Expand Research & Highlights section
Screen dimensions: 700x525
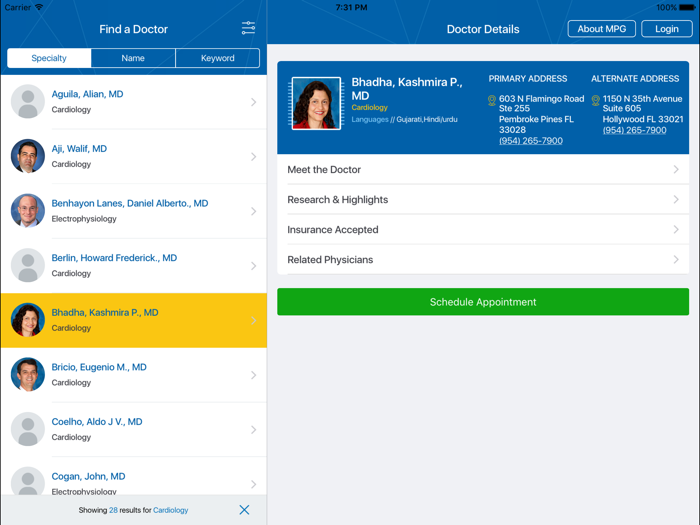tap(483, 200)
